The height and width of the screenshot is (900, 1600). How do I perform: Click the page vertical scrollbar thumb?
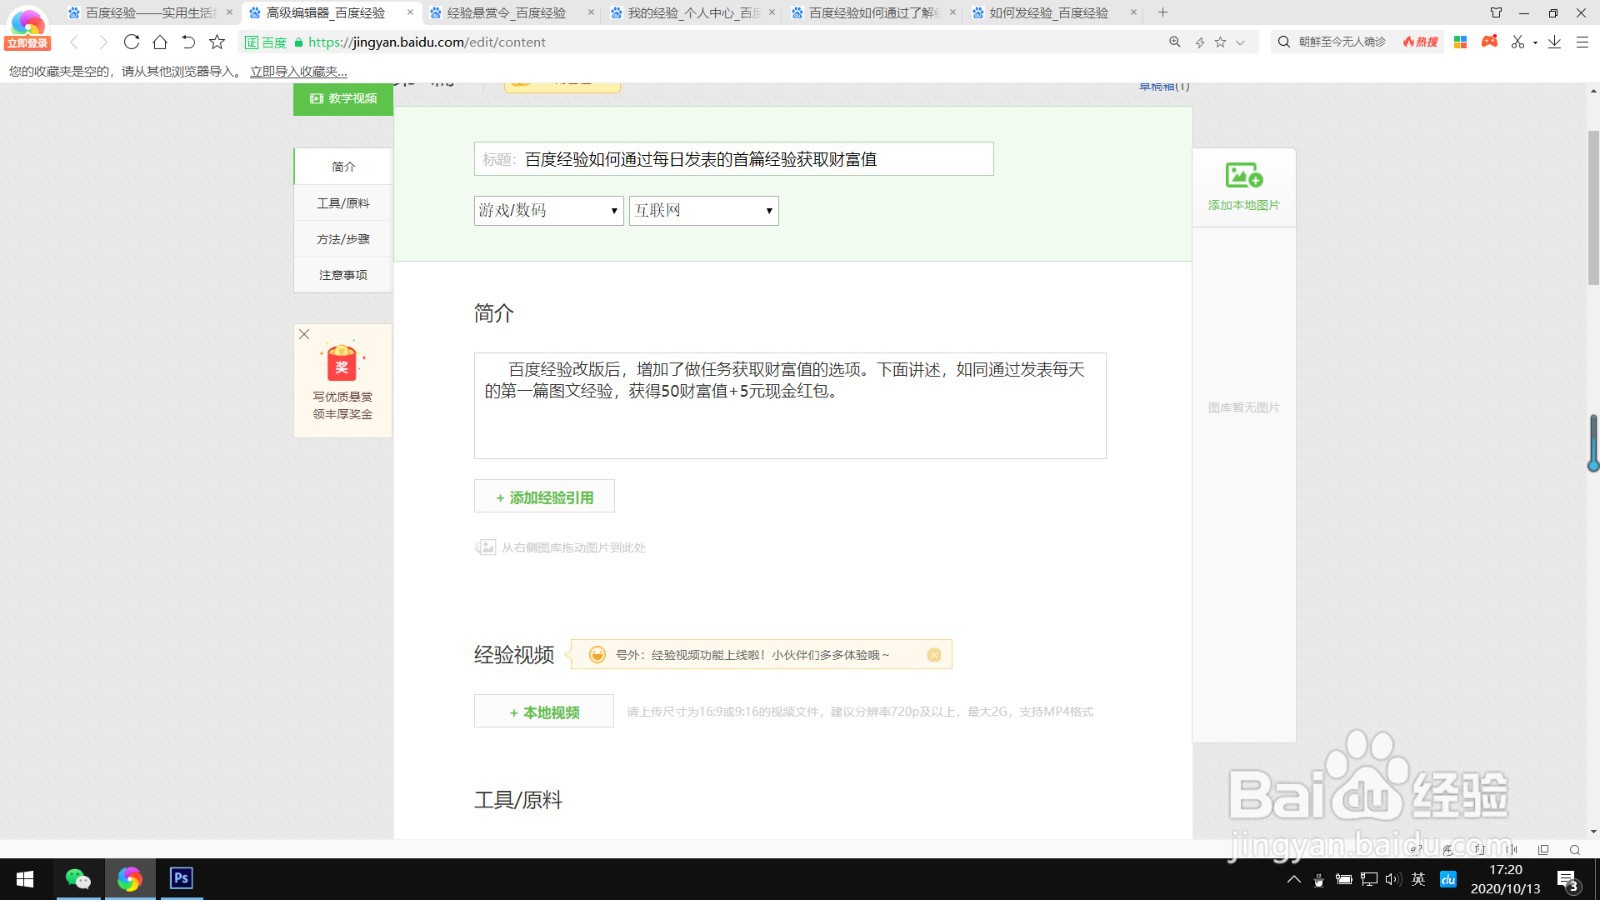tap(1593, 207)
